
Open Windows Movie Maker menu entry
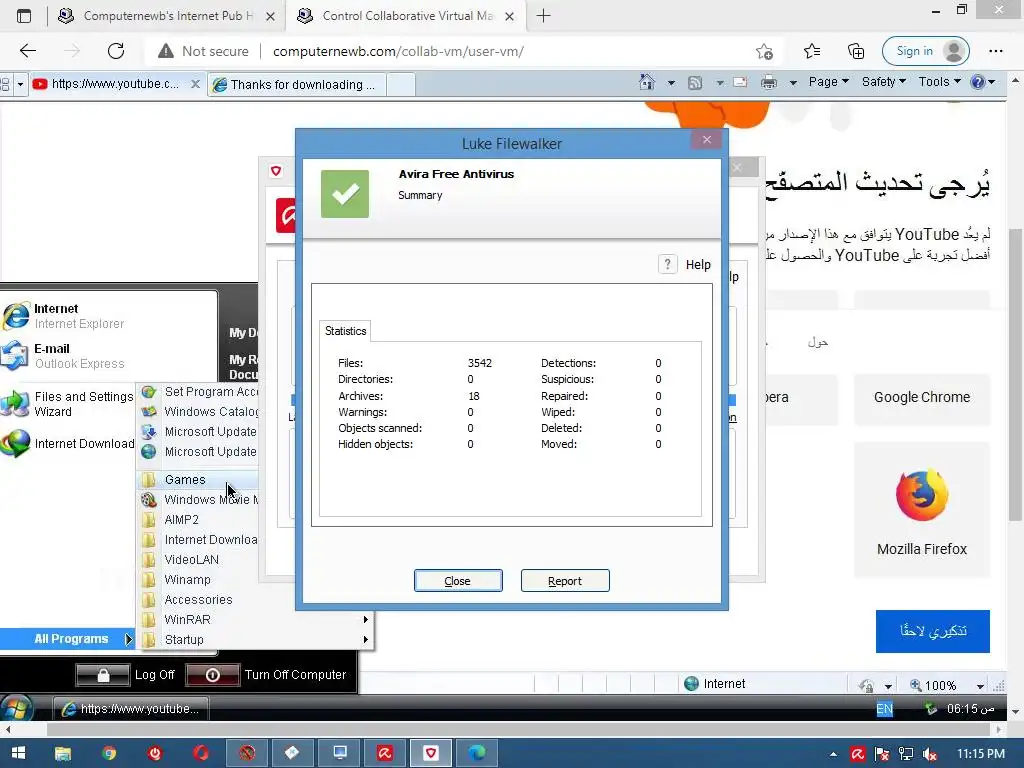tap(199, 500)
